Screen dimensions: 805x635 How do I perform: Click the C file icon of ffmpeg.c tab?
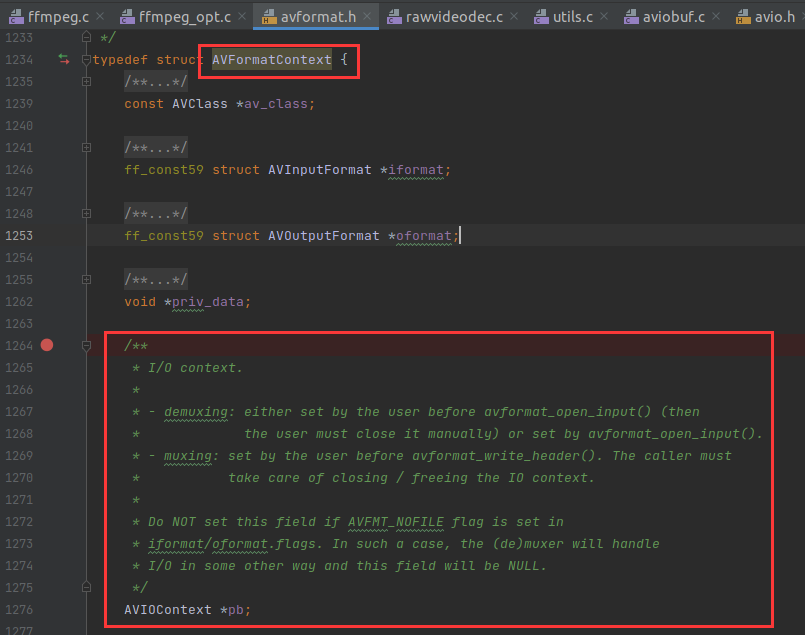[x=16, y=17]
